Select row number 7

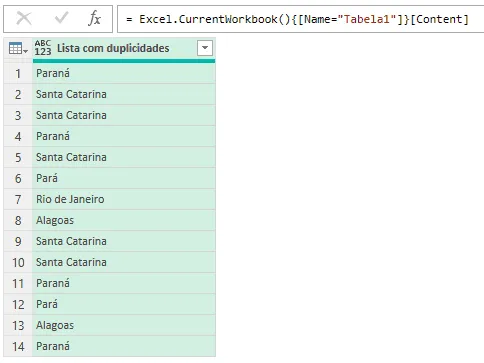tap(18, 199)
